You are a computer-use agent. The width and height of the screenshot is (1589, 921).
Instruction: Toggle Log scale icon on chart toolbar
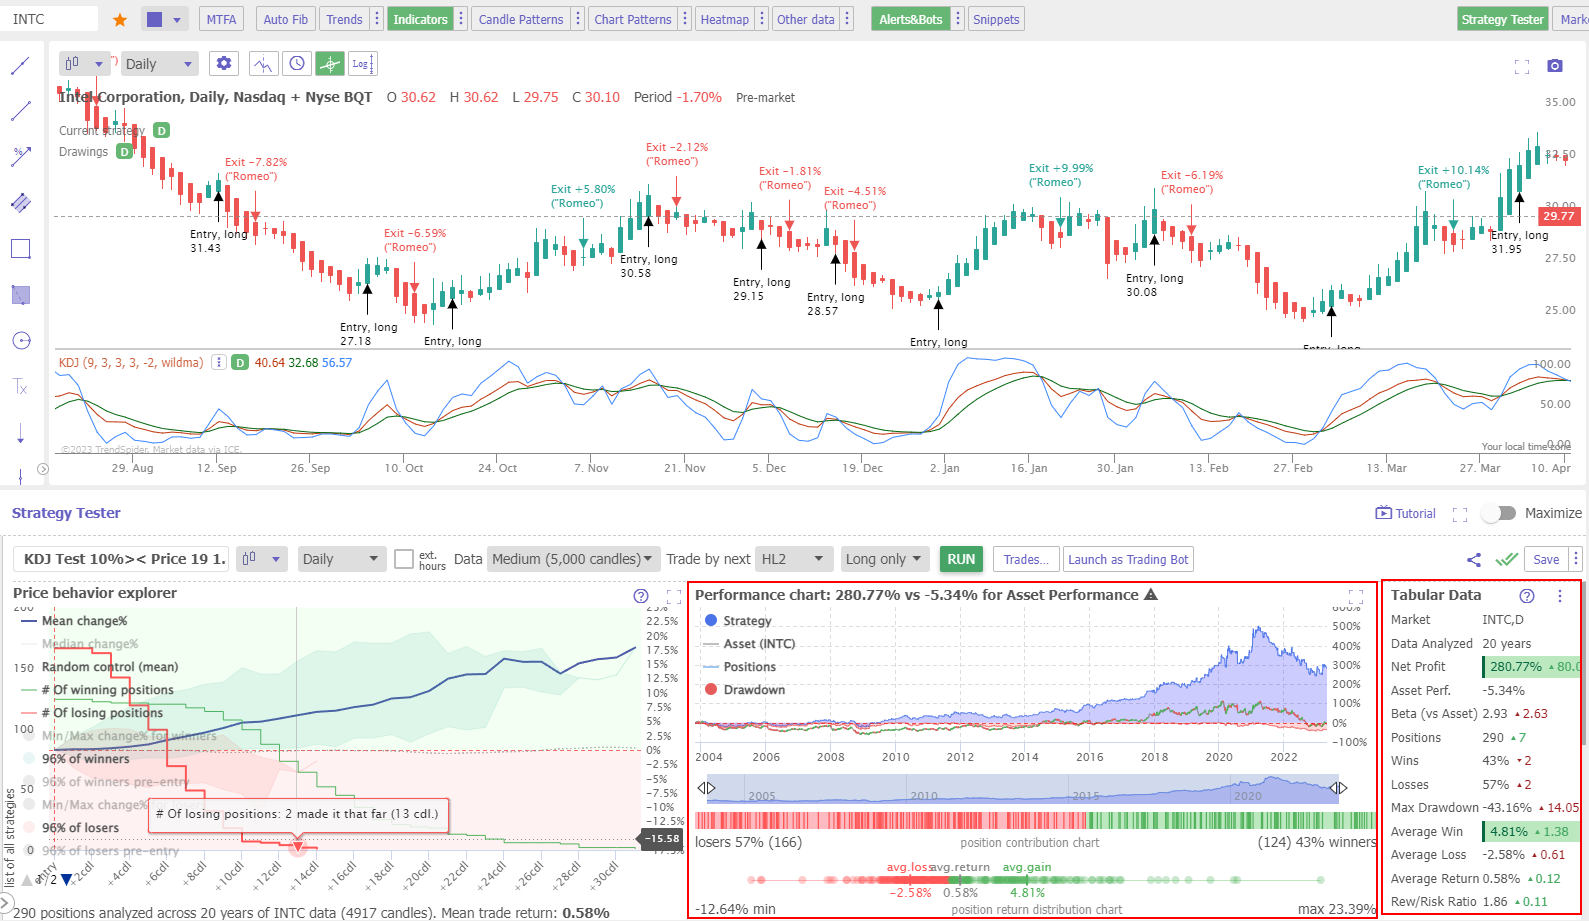coord(362,64)
